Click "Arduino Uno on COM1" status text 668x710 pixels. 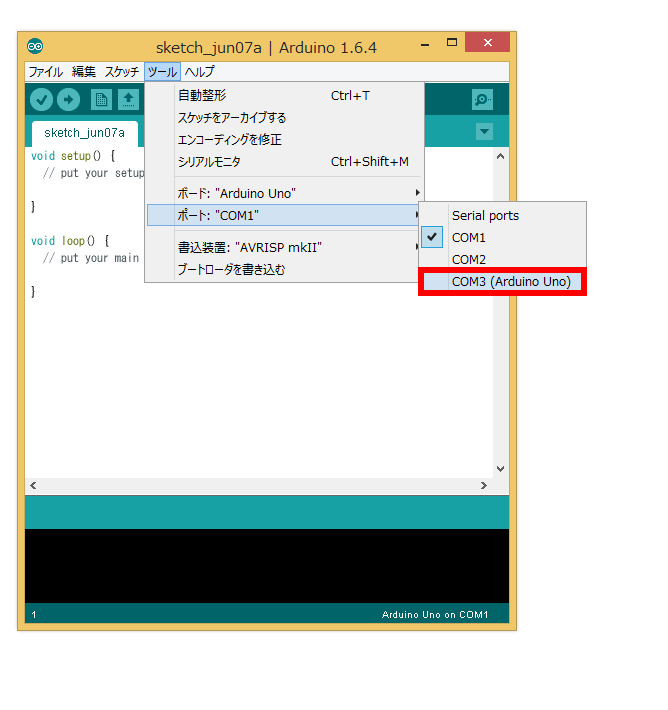click(x=435, y=614)
